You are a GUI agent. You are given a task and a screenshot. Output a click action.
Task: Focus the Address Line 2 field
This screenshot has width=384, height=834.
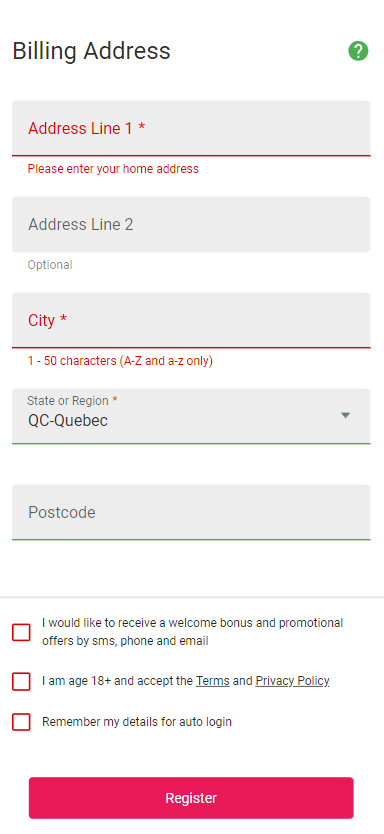191,224
